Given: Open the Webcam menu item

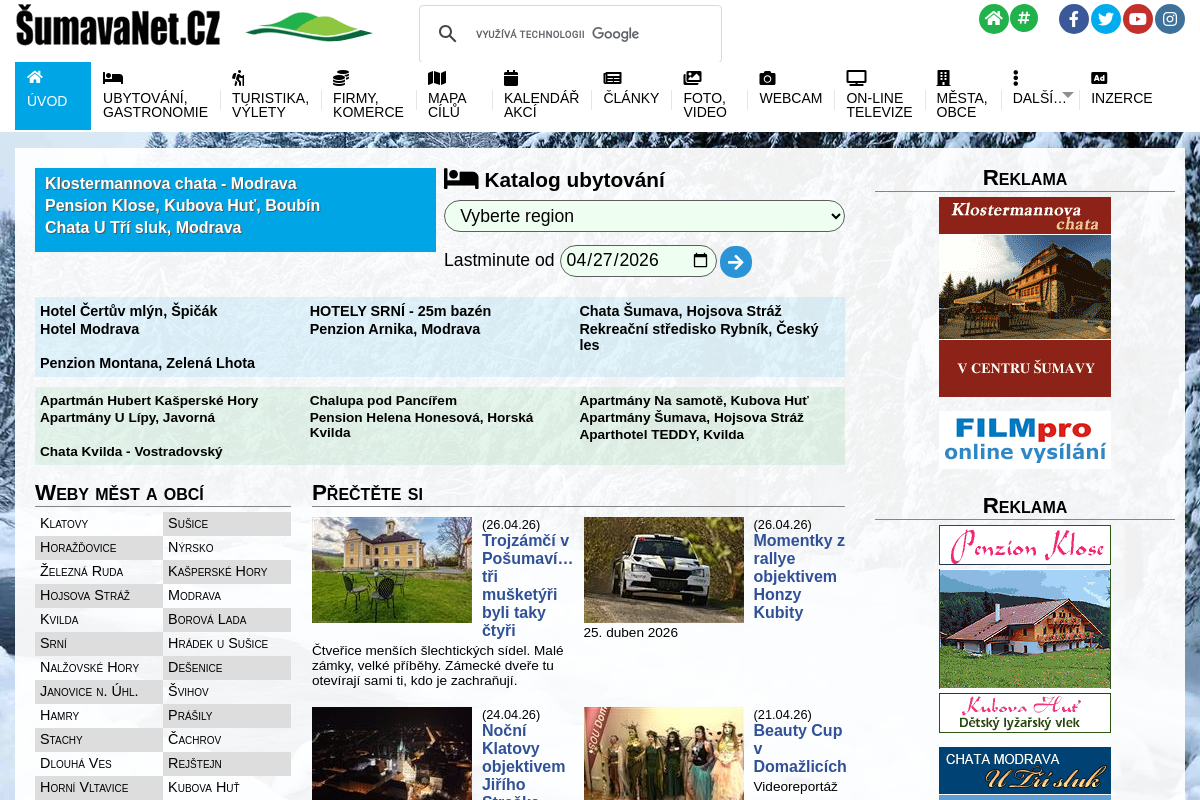Looking at the screenshot, I should pyautogui.click(x=790, y=97).
